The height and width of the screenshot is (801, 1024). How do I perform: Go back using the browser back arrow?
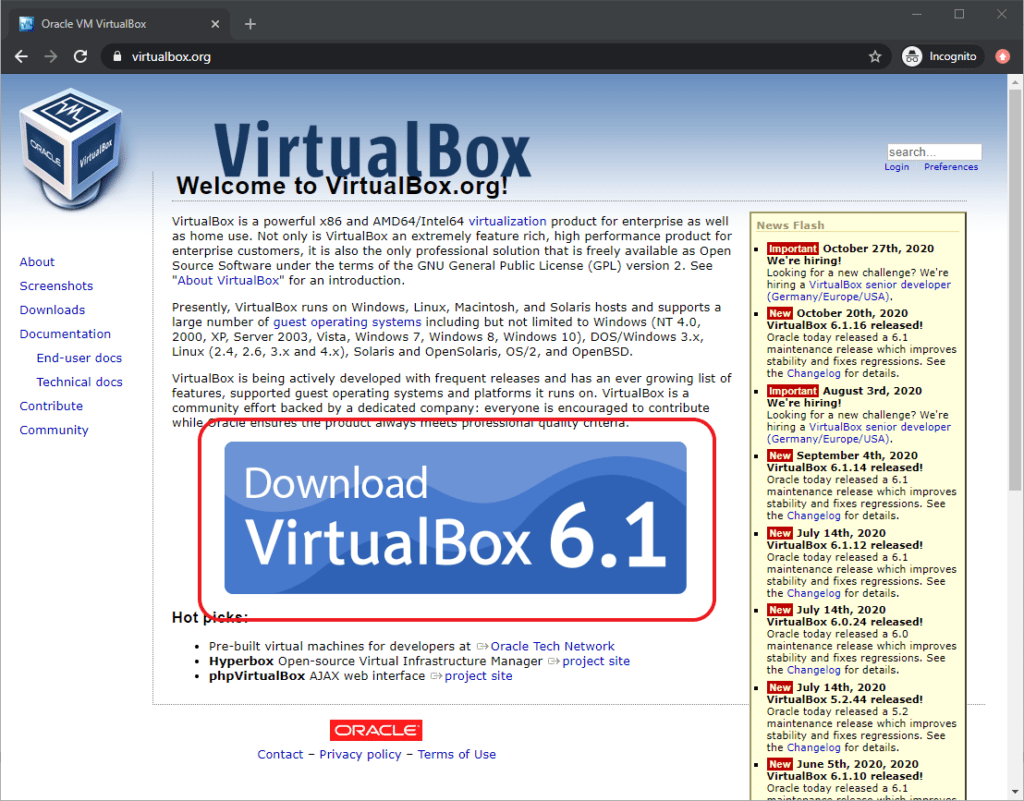21,57
